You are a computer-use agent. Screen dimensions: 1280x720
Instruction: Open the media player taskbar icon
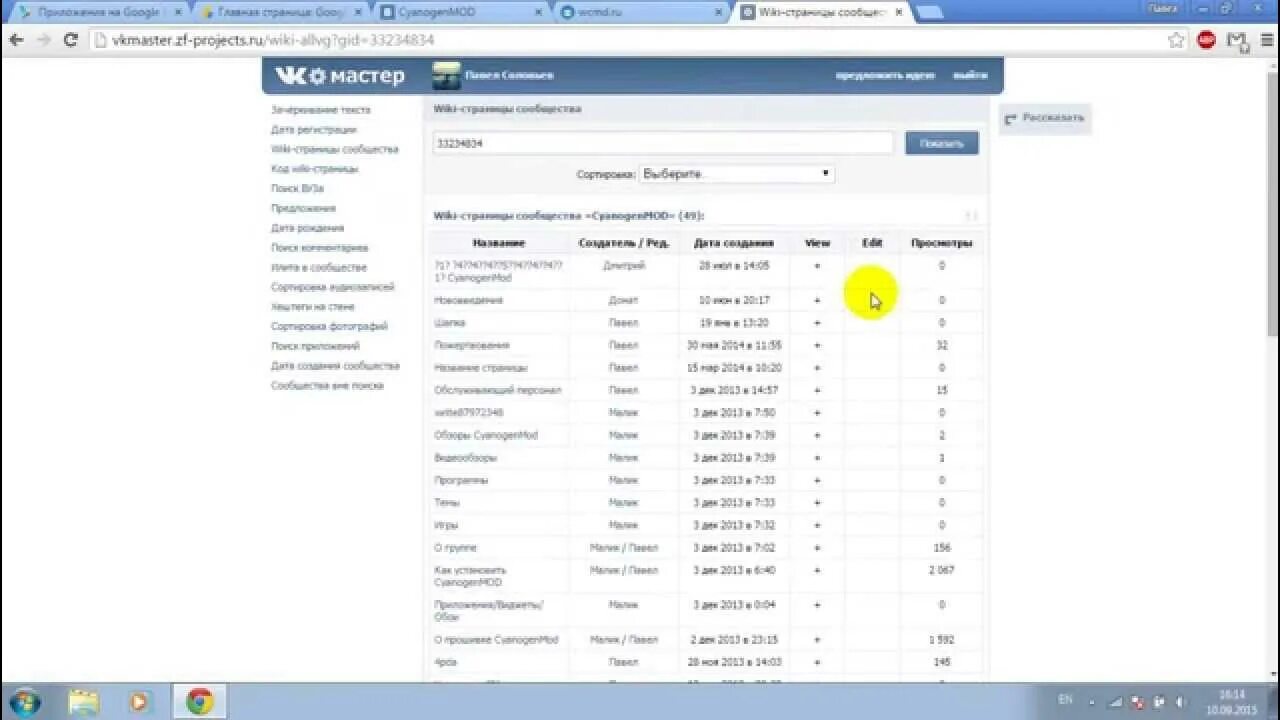[x=139, y=702]
